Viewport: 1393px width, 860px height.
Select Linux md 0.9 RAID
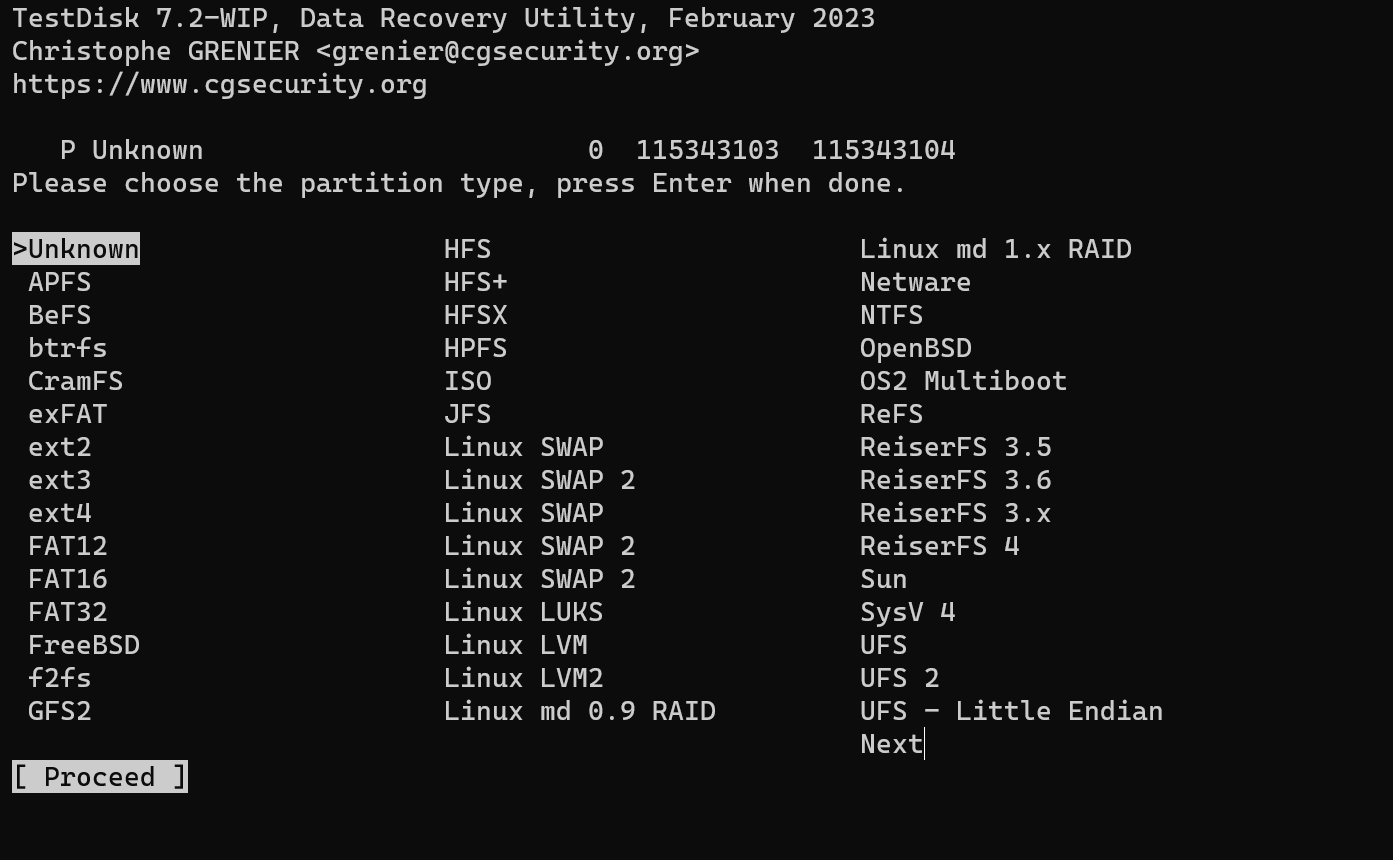point(579,711)
